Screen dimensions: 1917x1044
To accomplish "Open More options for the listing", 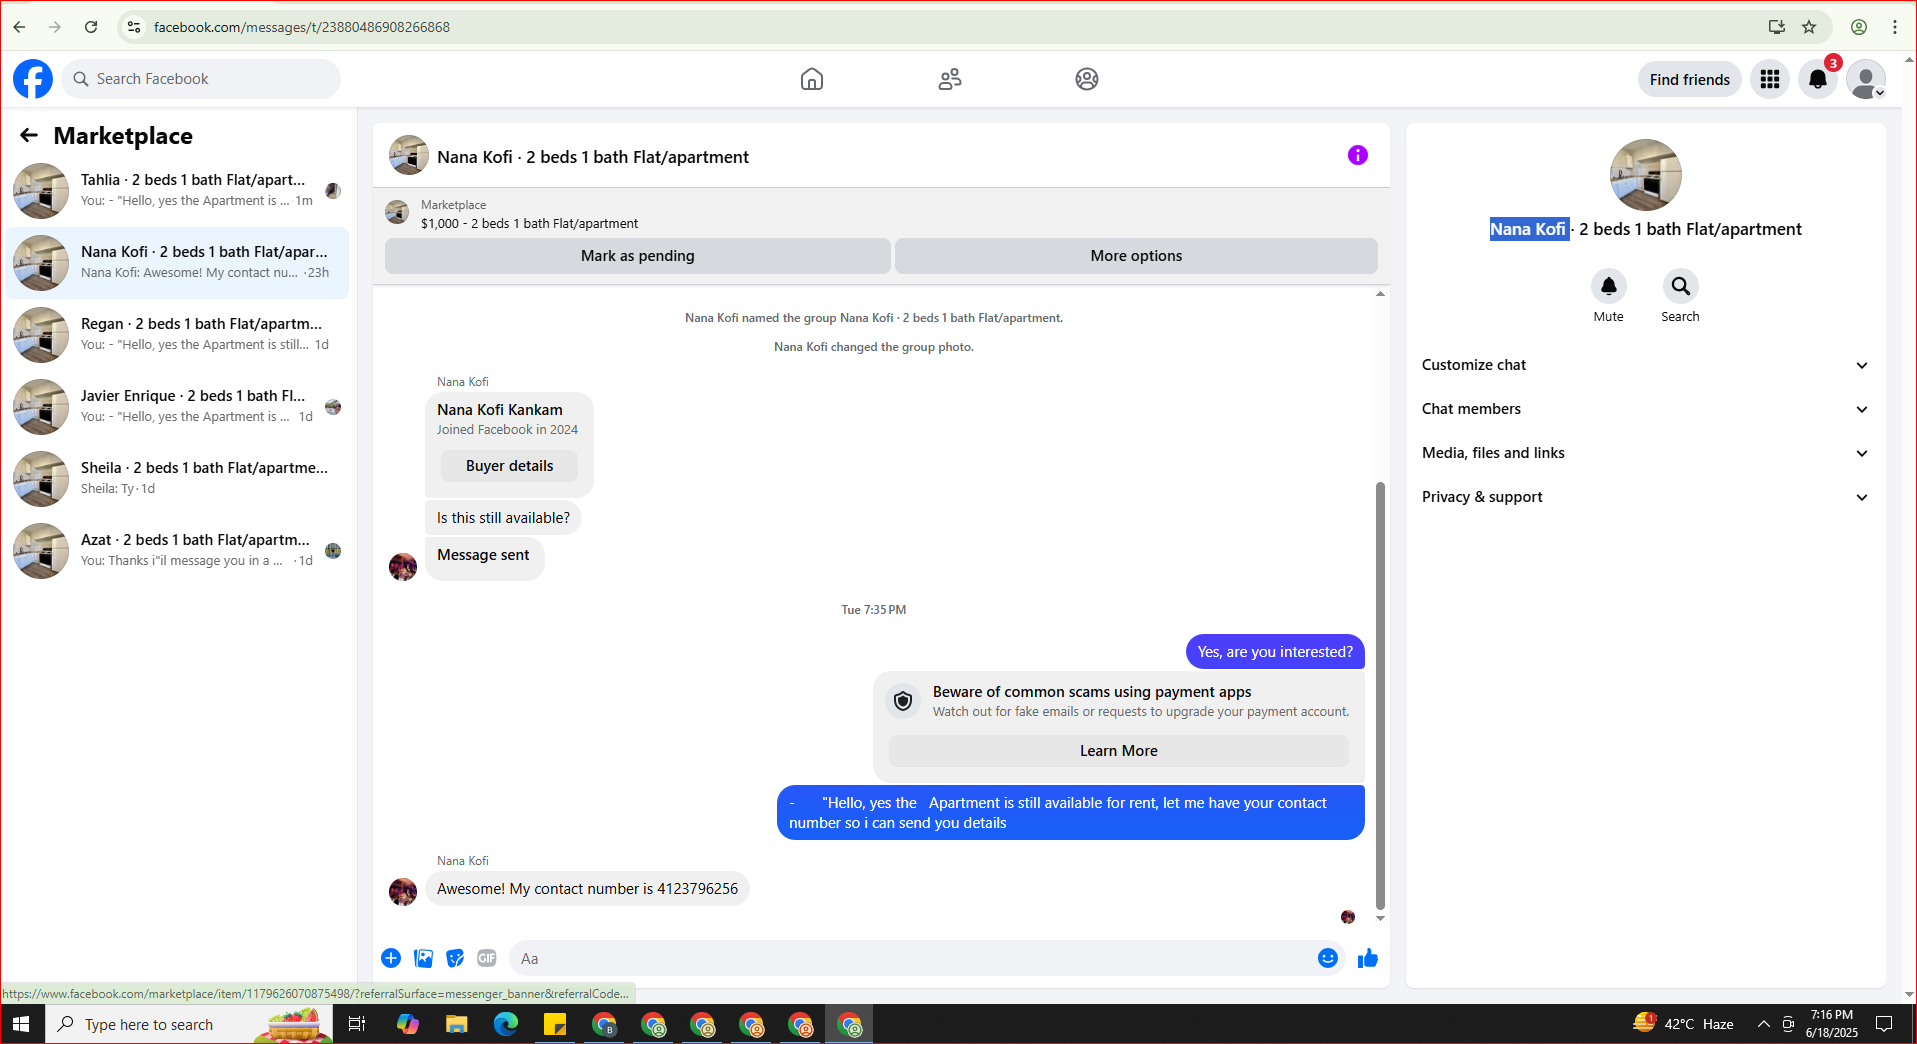I will click(1136, 256).
